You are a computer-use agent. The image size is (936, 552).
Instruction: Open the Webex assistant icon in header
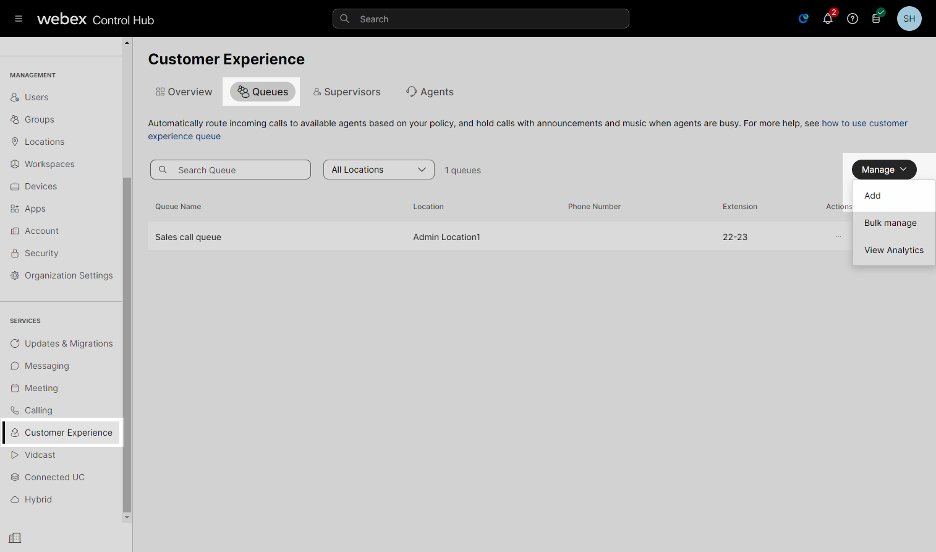tap(803, 18)
